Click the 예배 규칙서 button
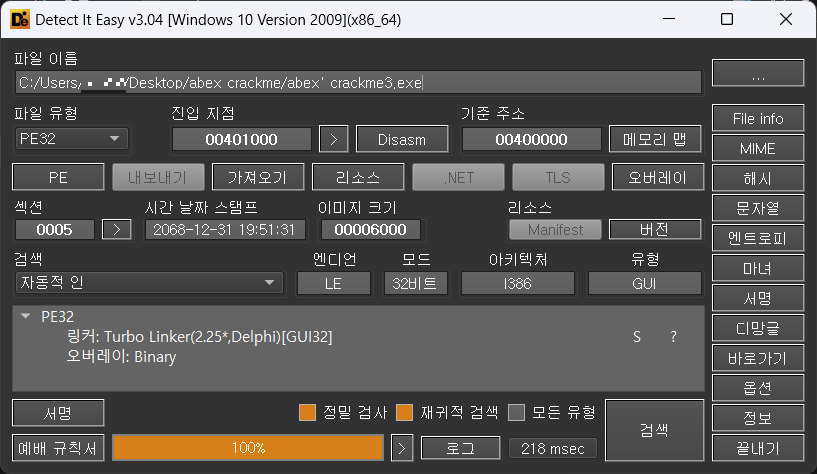 point(58,448)
